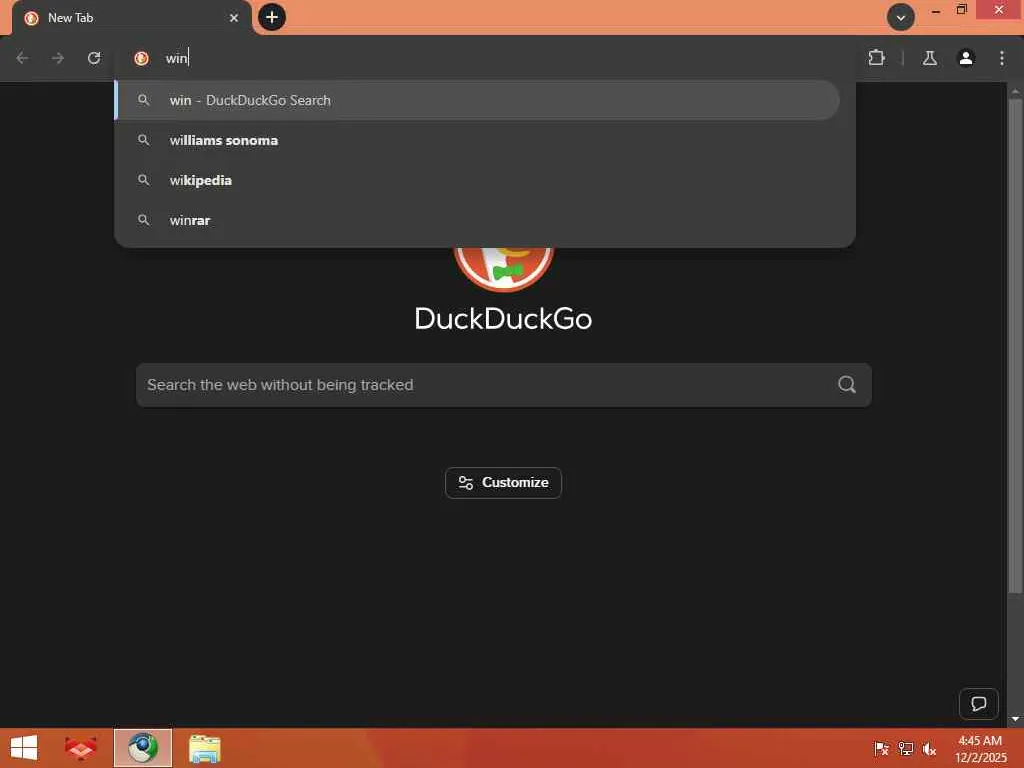Click the muted volume tray icon
Image resolution: width=1024 pixels, height=768 pixels.
click(x=929, y=748)
